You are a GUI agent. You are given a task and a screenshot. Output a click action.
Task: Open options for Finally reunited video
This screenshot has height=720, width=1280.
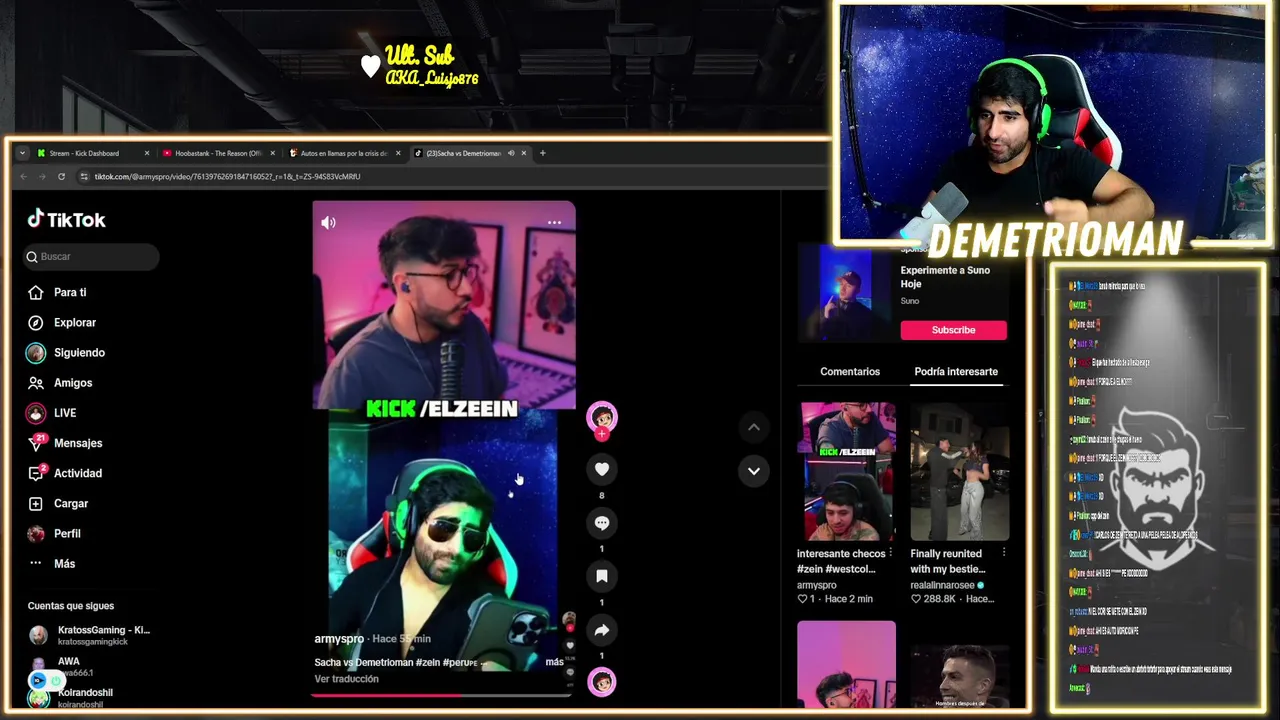coord(1004,553)
